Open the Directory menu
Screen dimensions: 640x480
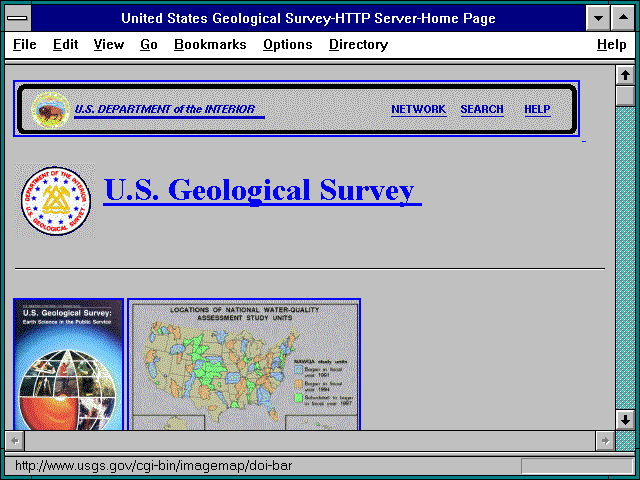coord(358,44)
